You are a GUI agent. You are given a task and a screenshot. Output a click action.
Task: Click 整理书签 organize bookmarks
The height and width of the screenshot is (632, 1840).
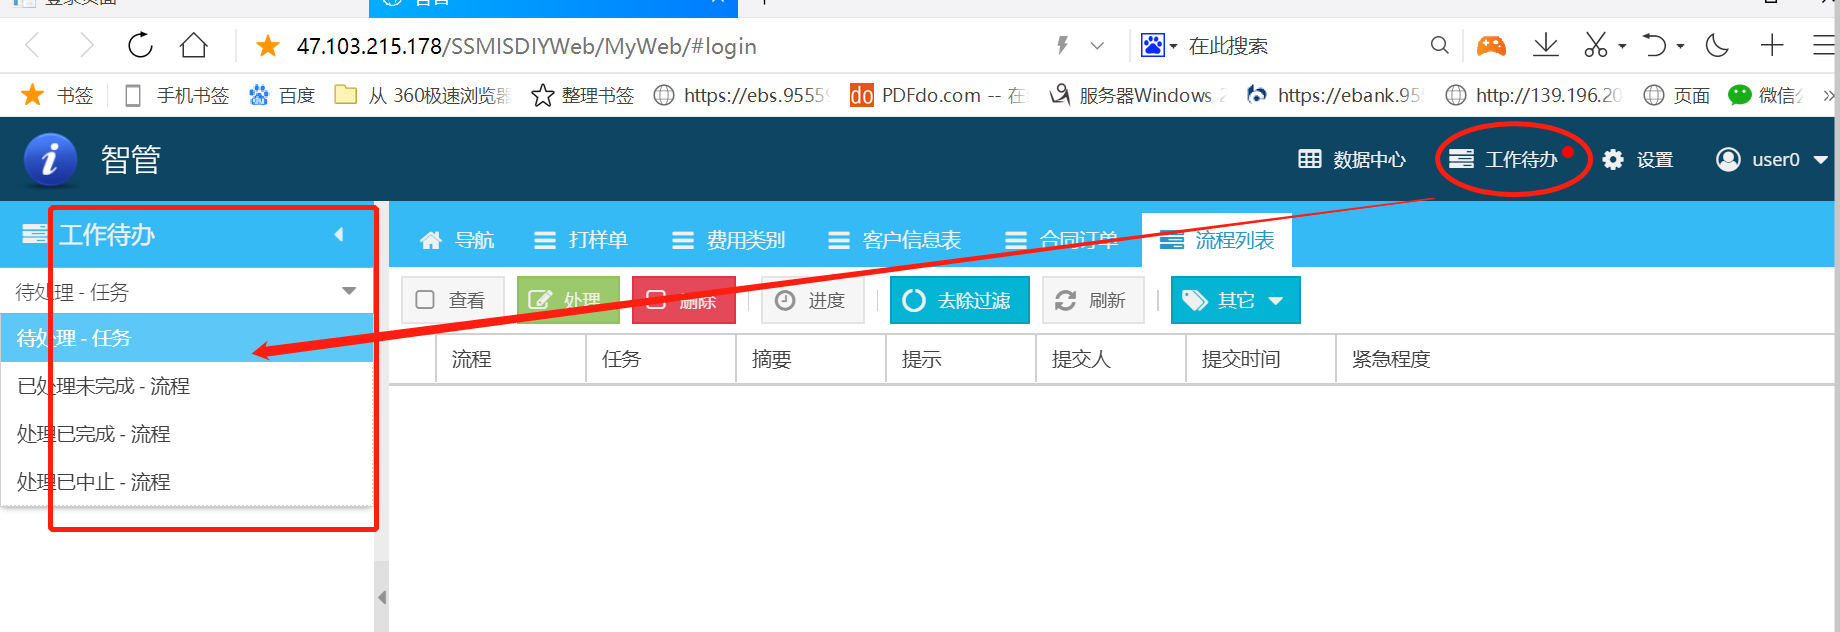583,95
